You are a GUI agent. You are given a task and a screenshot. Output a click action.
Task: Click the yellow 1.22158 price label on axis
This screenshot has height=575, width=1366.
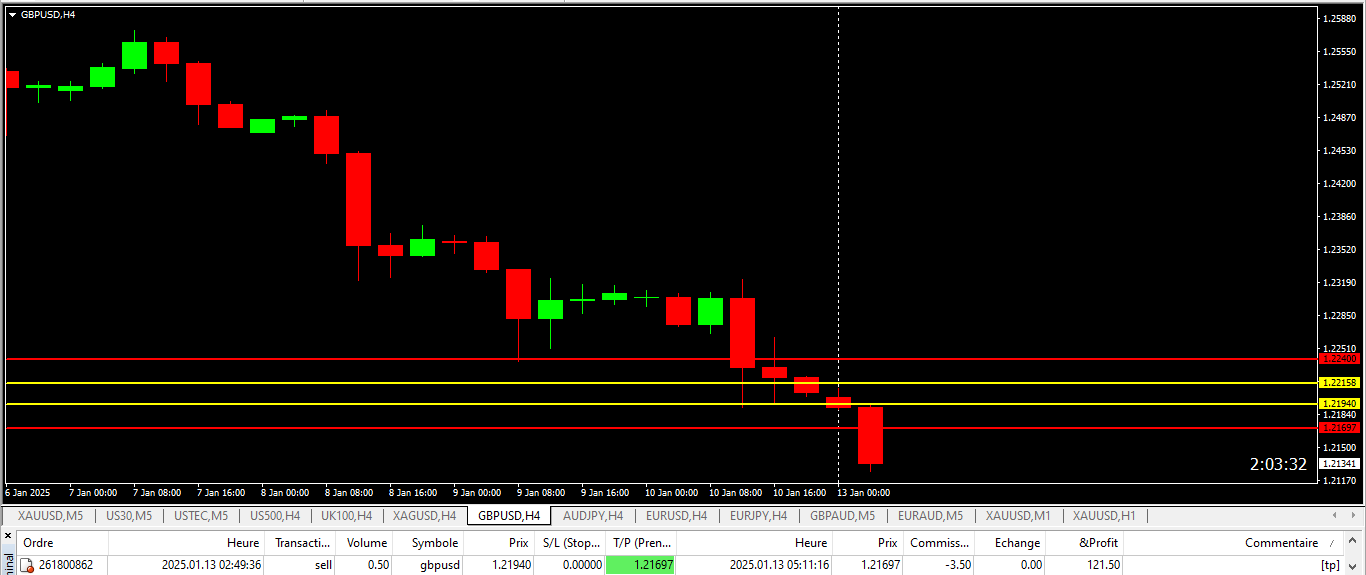(1339, 383)
